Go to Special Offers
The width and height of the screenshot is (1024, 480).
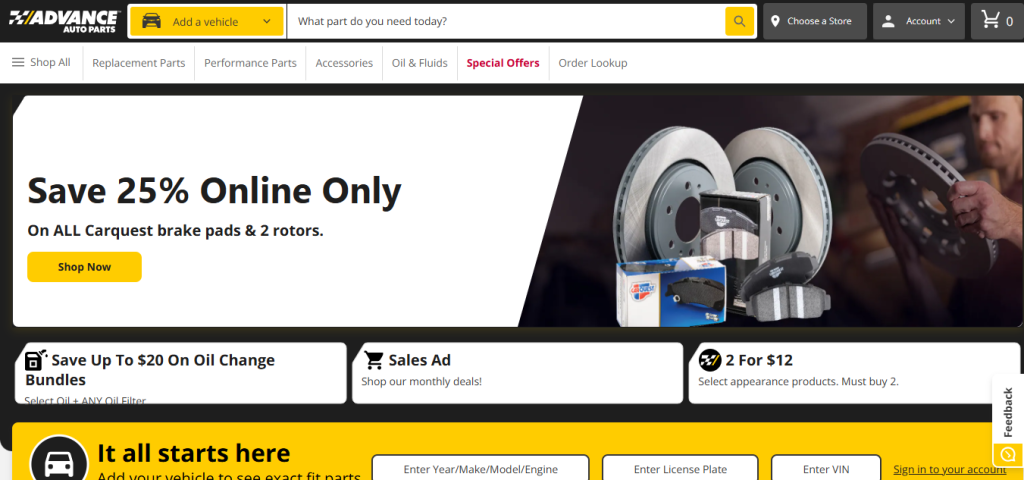[503, 63]
